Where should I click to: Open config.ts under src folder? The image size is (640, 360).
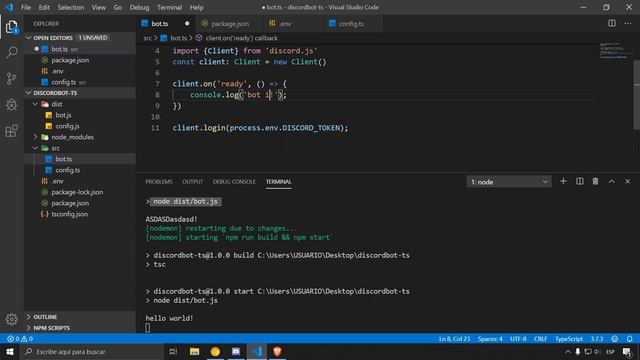coord(68,170)
